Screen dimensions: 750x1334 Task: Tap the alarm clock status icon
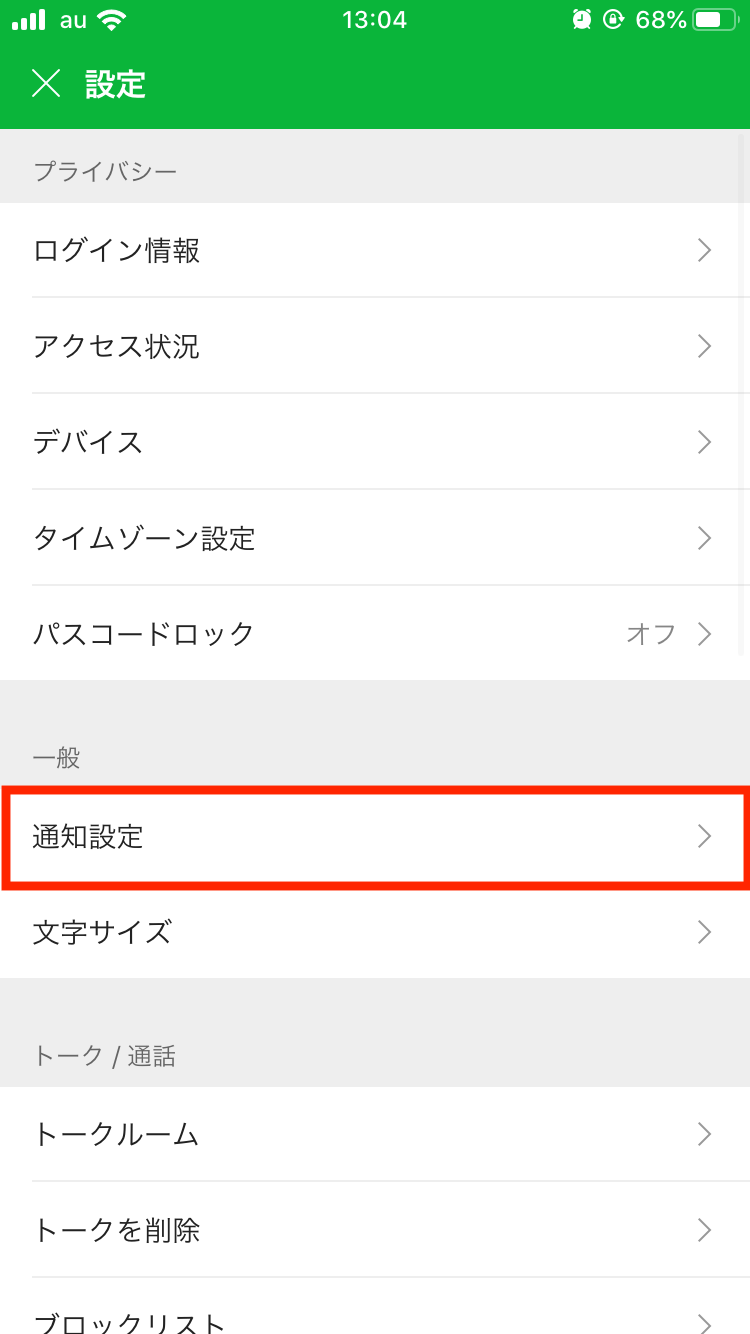[x=581, y=20]
